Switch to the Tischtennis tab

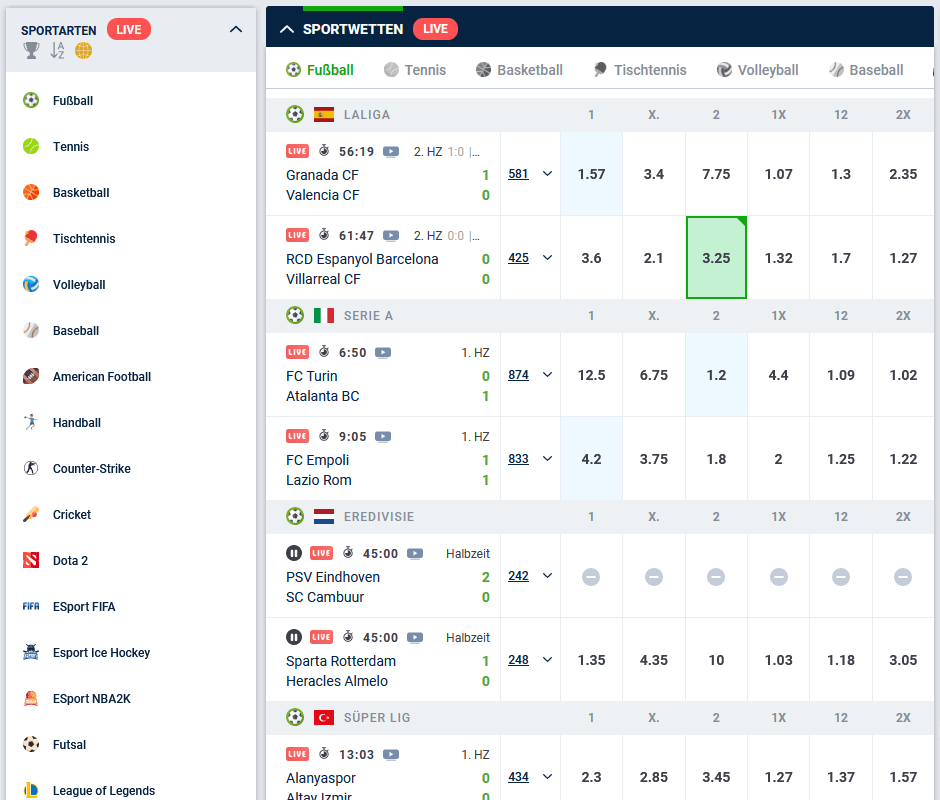pyautogui.click(x=640, y=70)
